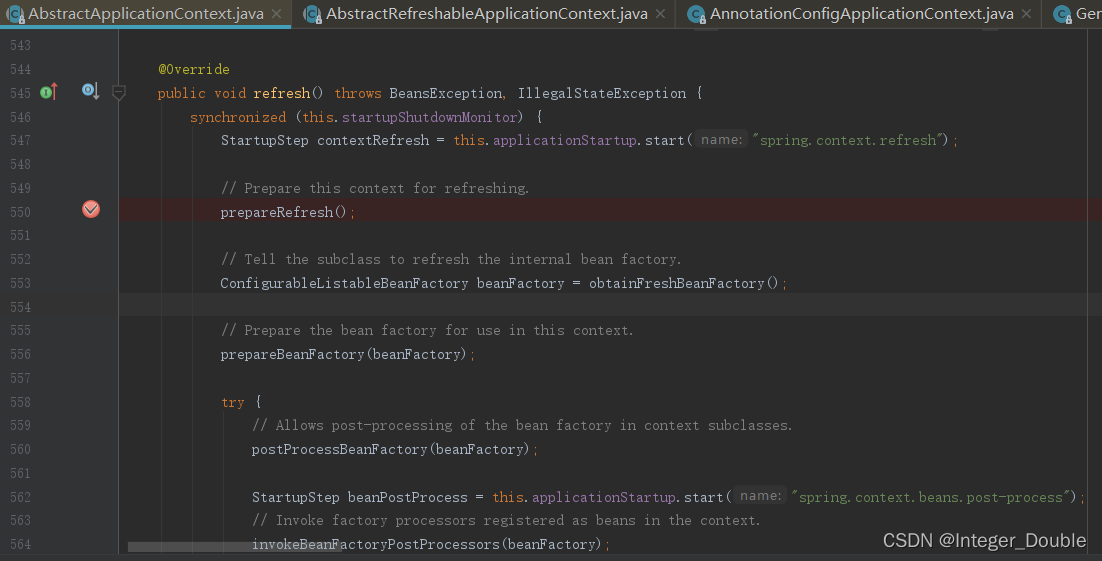Close AnnotationConfigApplicationContext.java tab
This screenshot has width=1102, height=561.
[x=1027, y=13]
